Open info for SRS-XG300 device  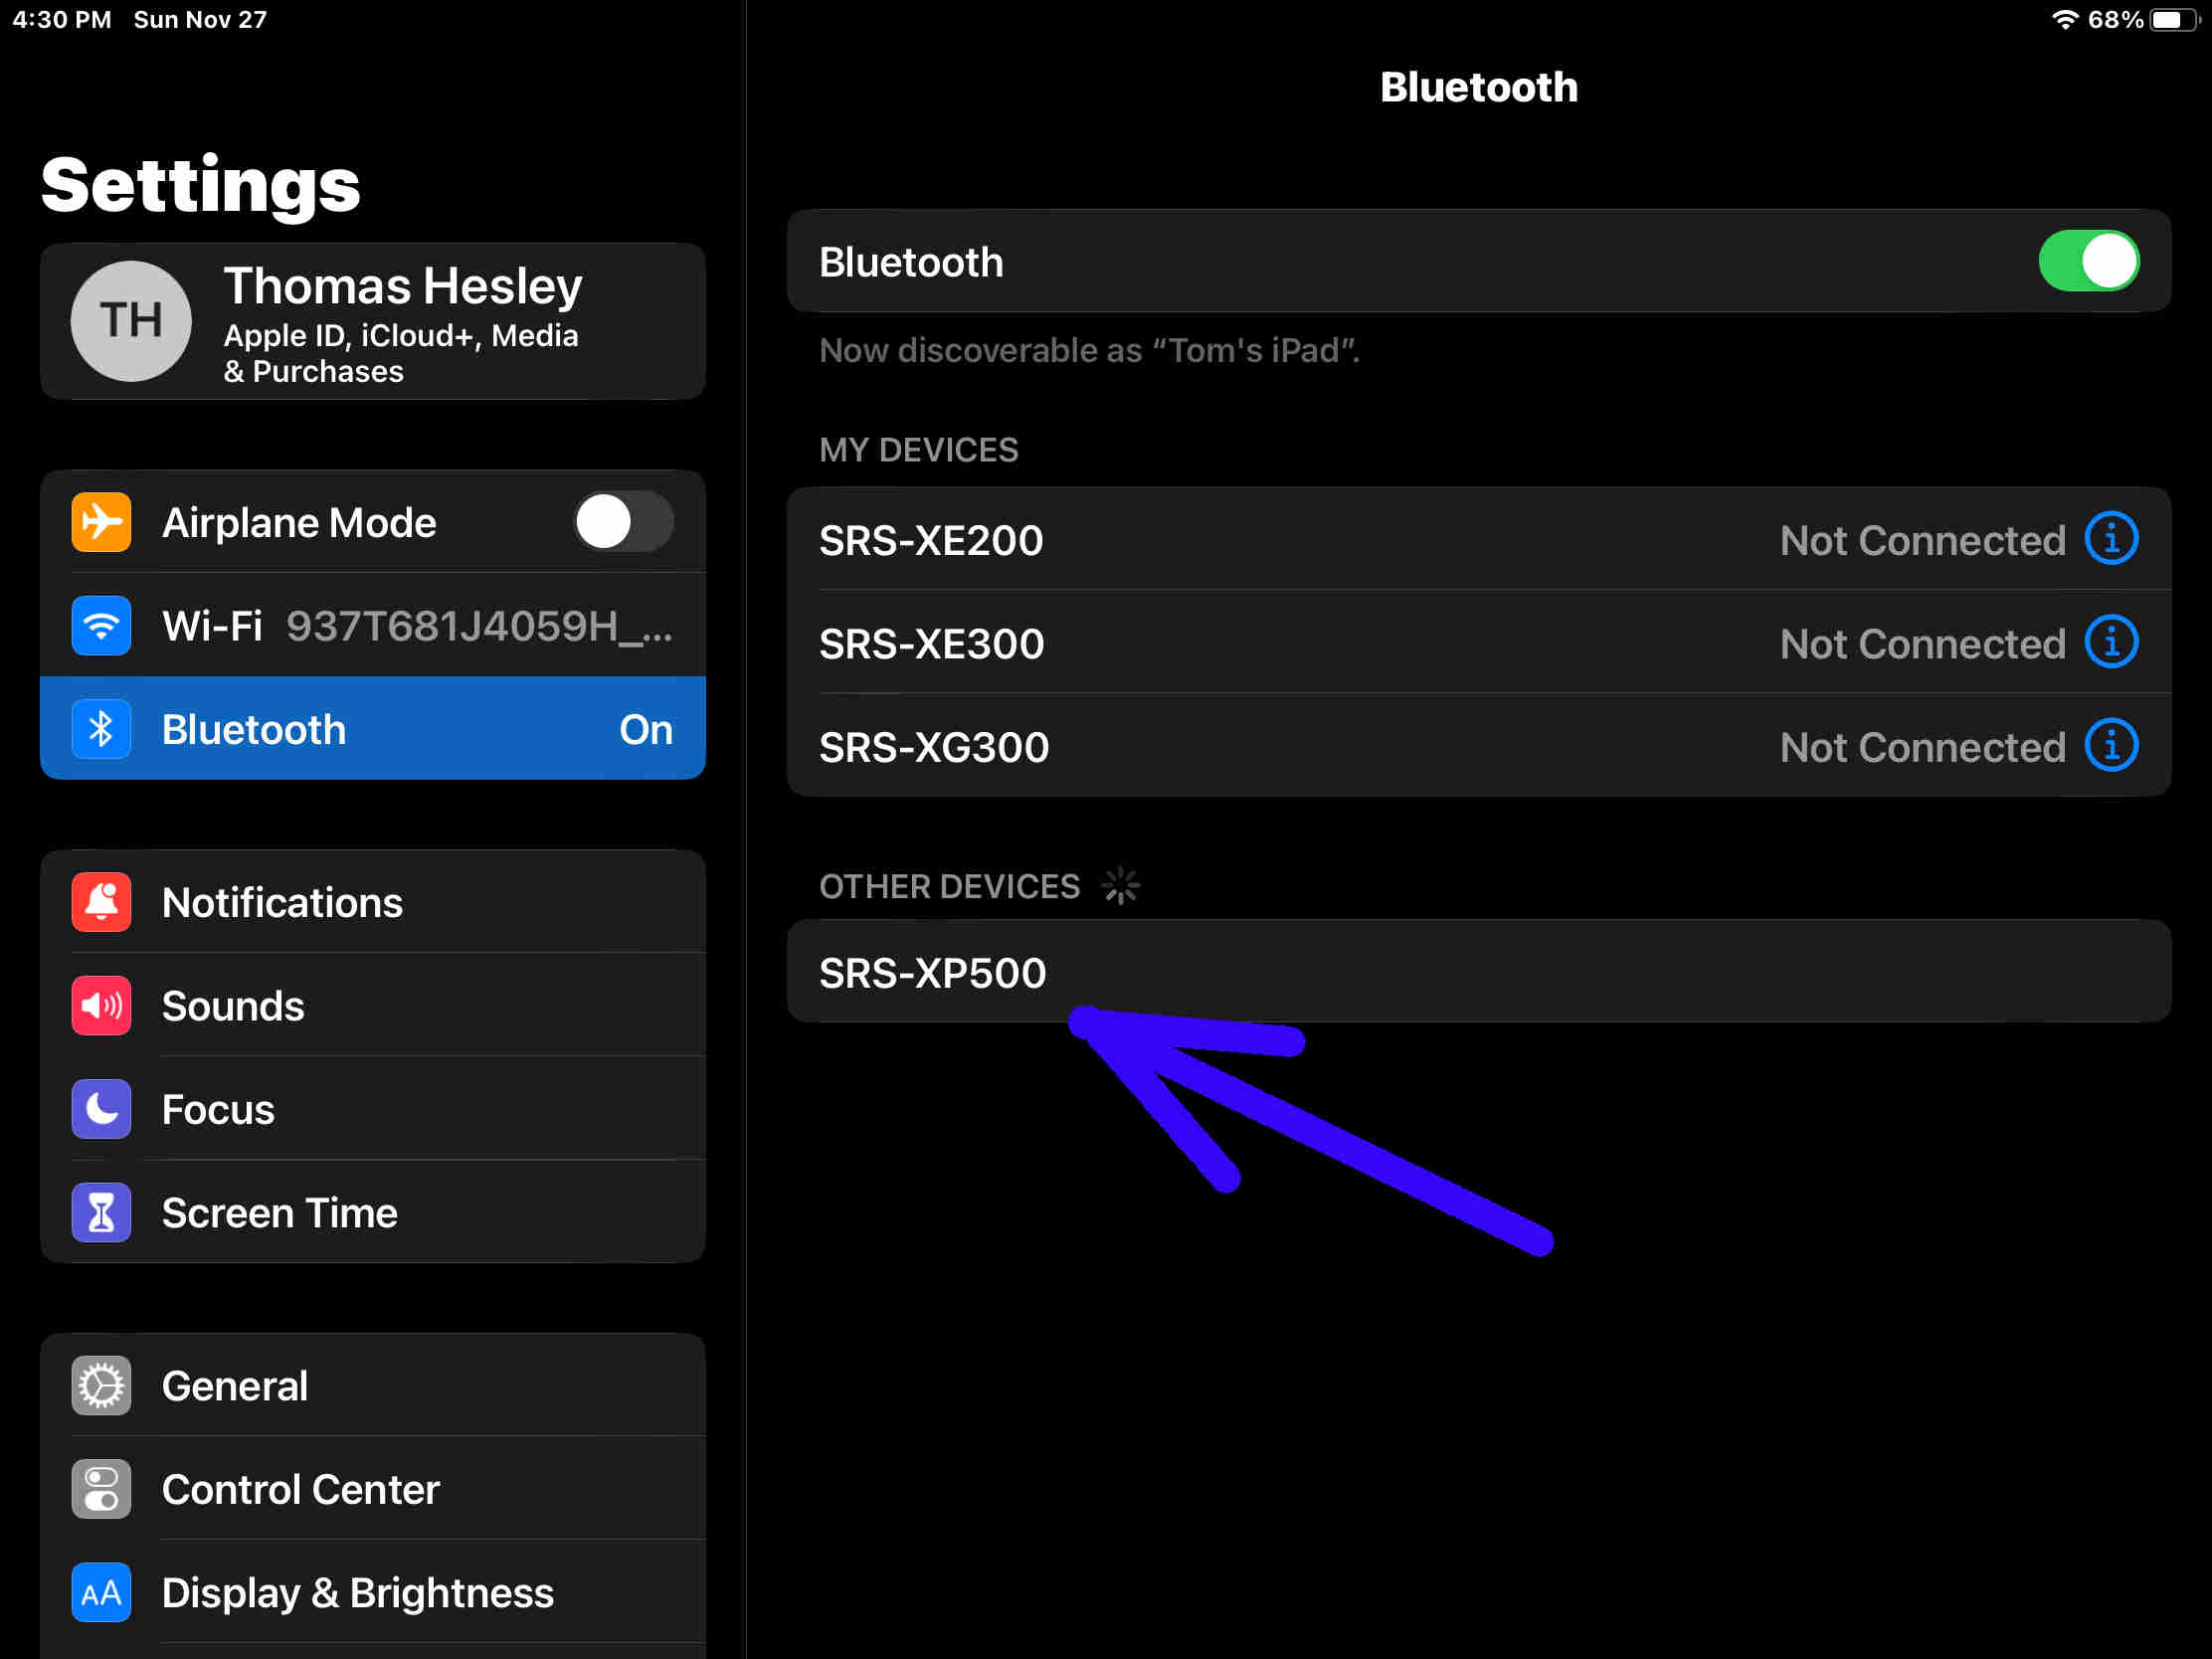(2111, 745)
